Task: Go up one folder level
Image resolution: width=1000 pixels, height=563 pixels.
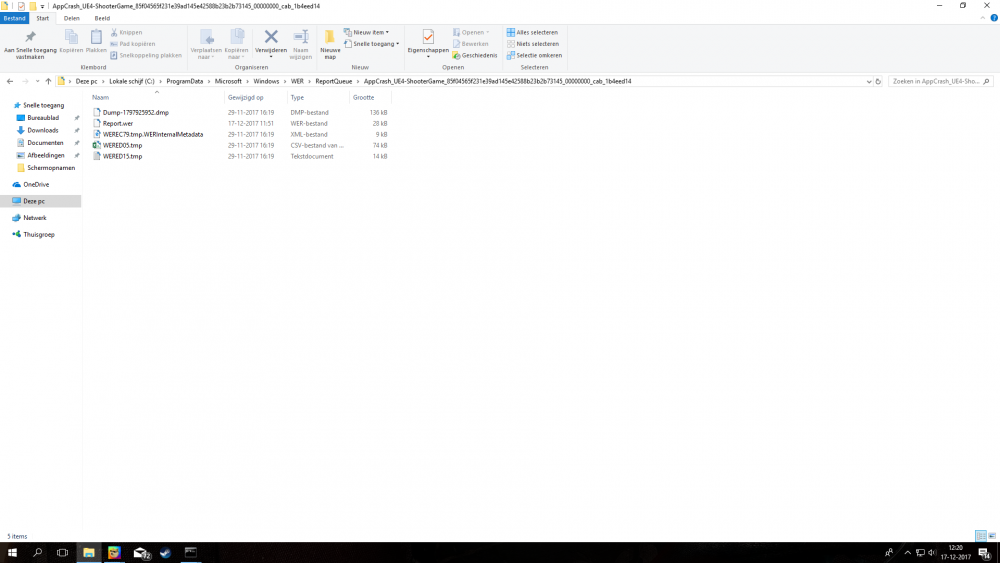Action: pos(48,82)
